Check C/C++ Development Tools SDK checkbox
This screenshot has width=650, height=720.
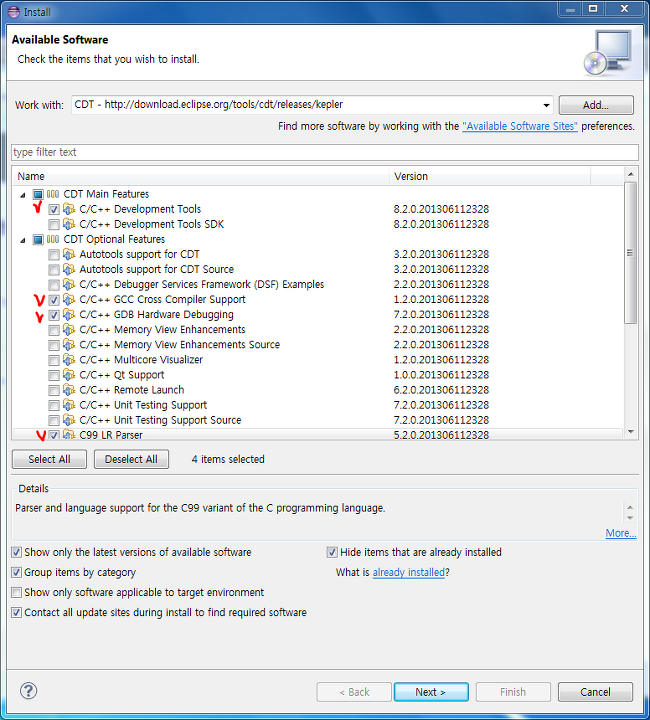click(x=54, y=225)
